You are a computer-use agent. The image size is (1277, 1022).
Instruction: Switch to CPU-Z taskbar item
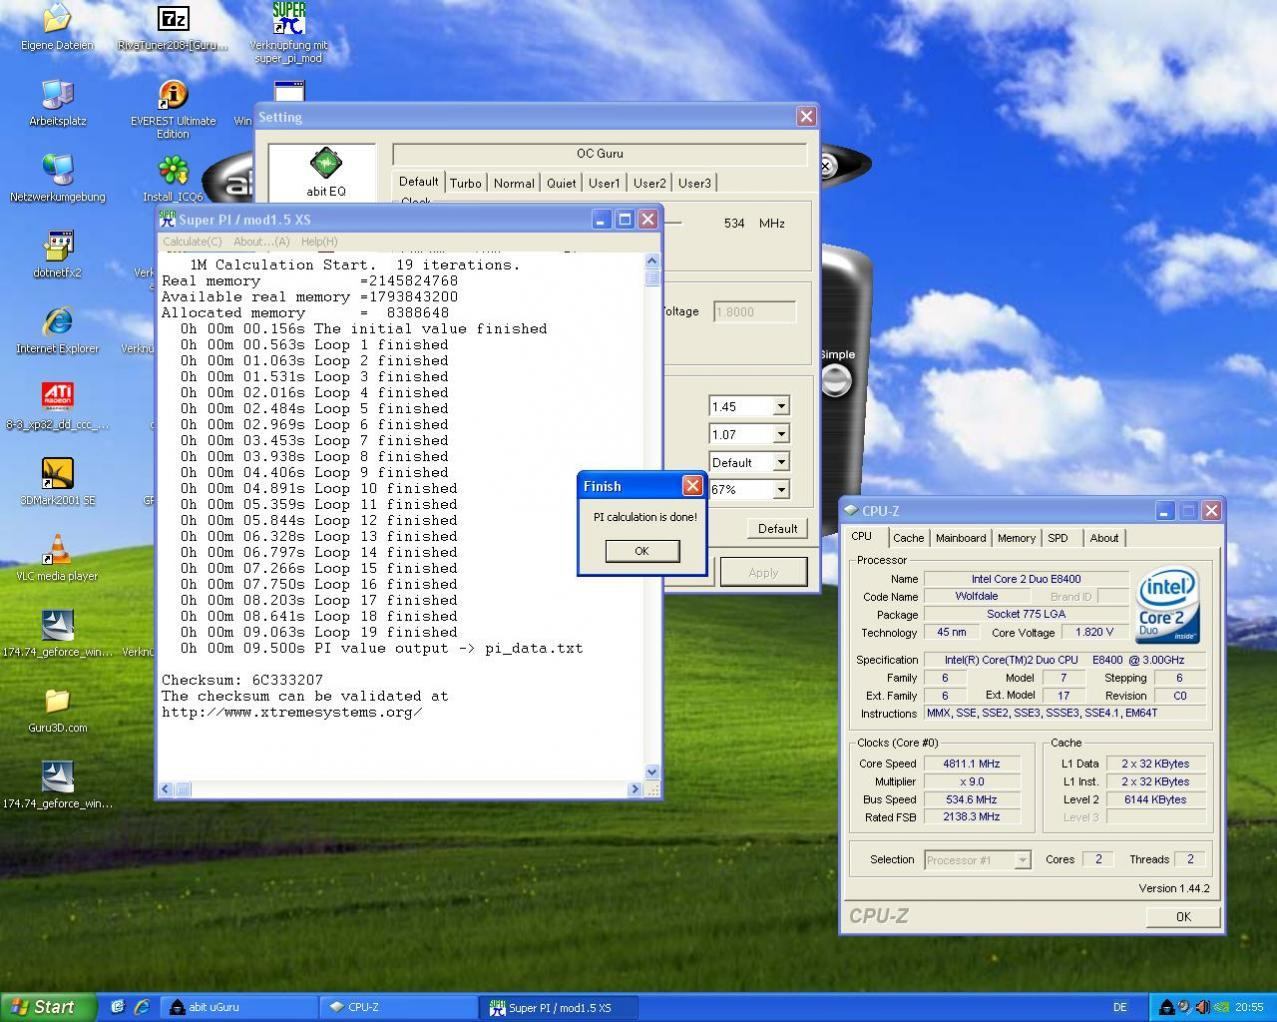[x=400, y=1007]
